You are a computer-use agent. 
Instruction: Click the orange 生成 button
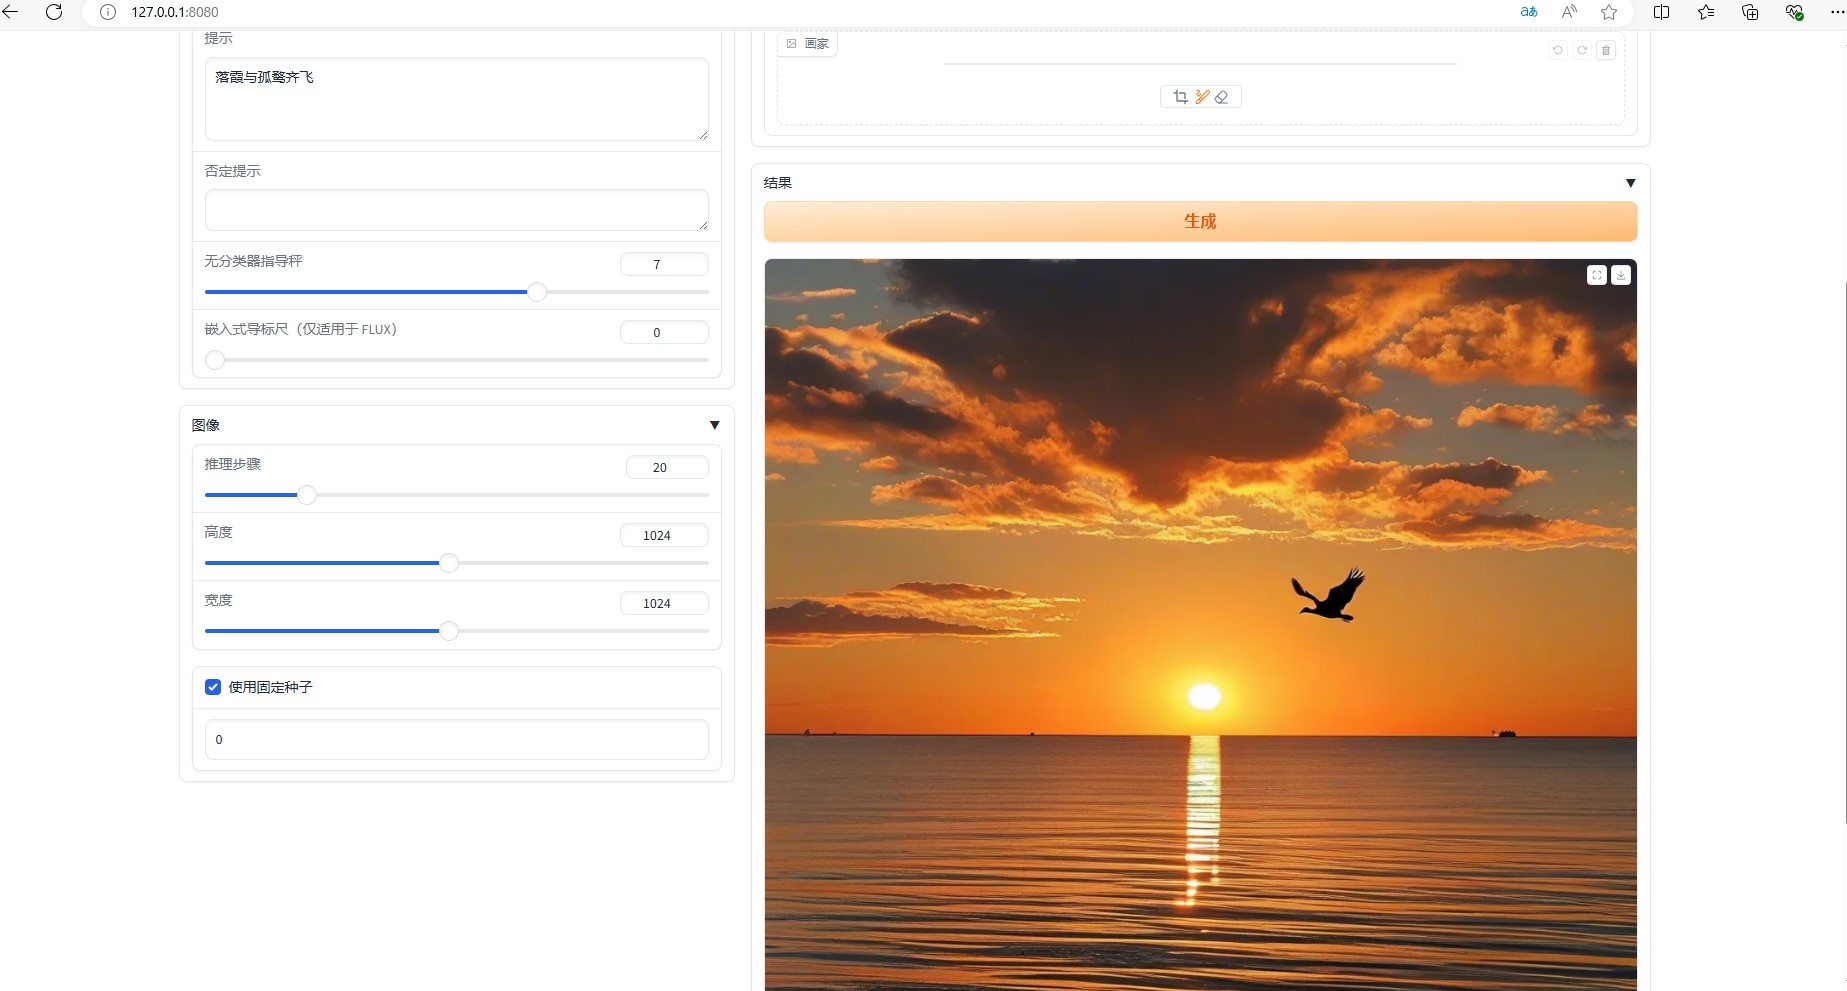point(1200,221)
